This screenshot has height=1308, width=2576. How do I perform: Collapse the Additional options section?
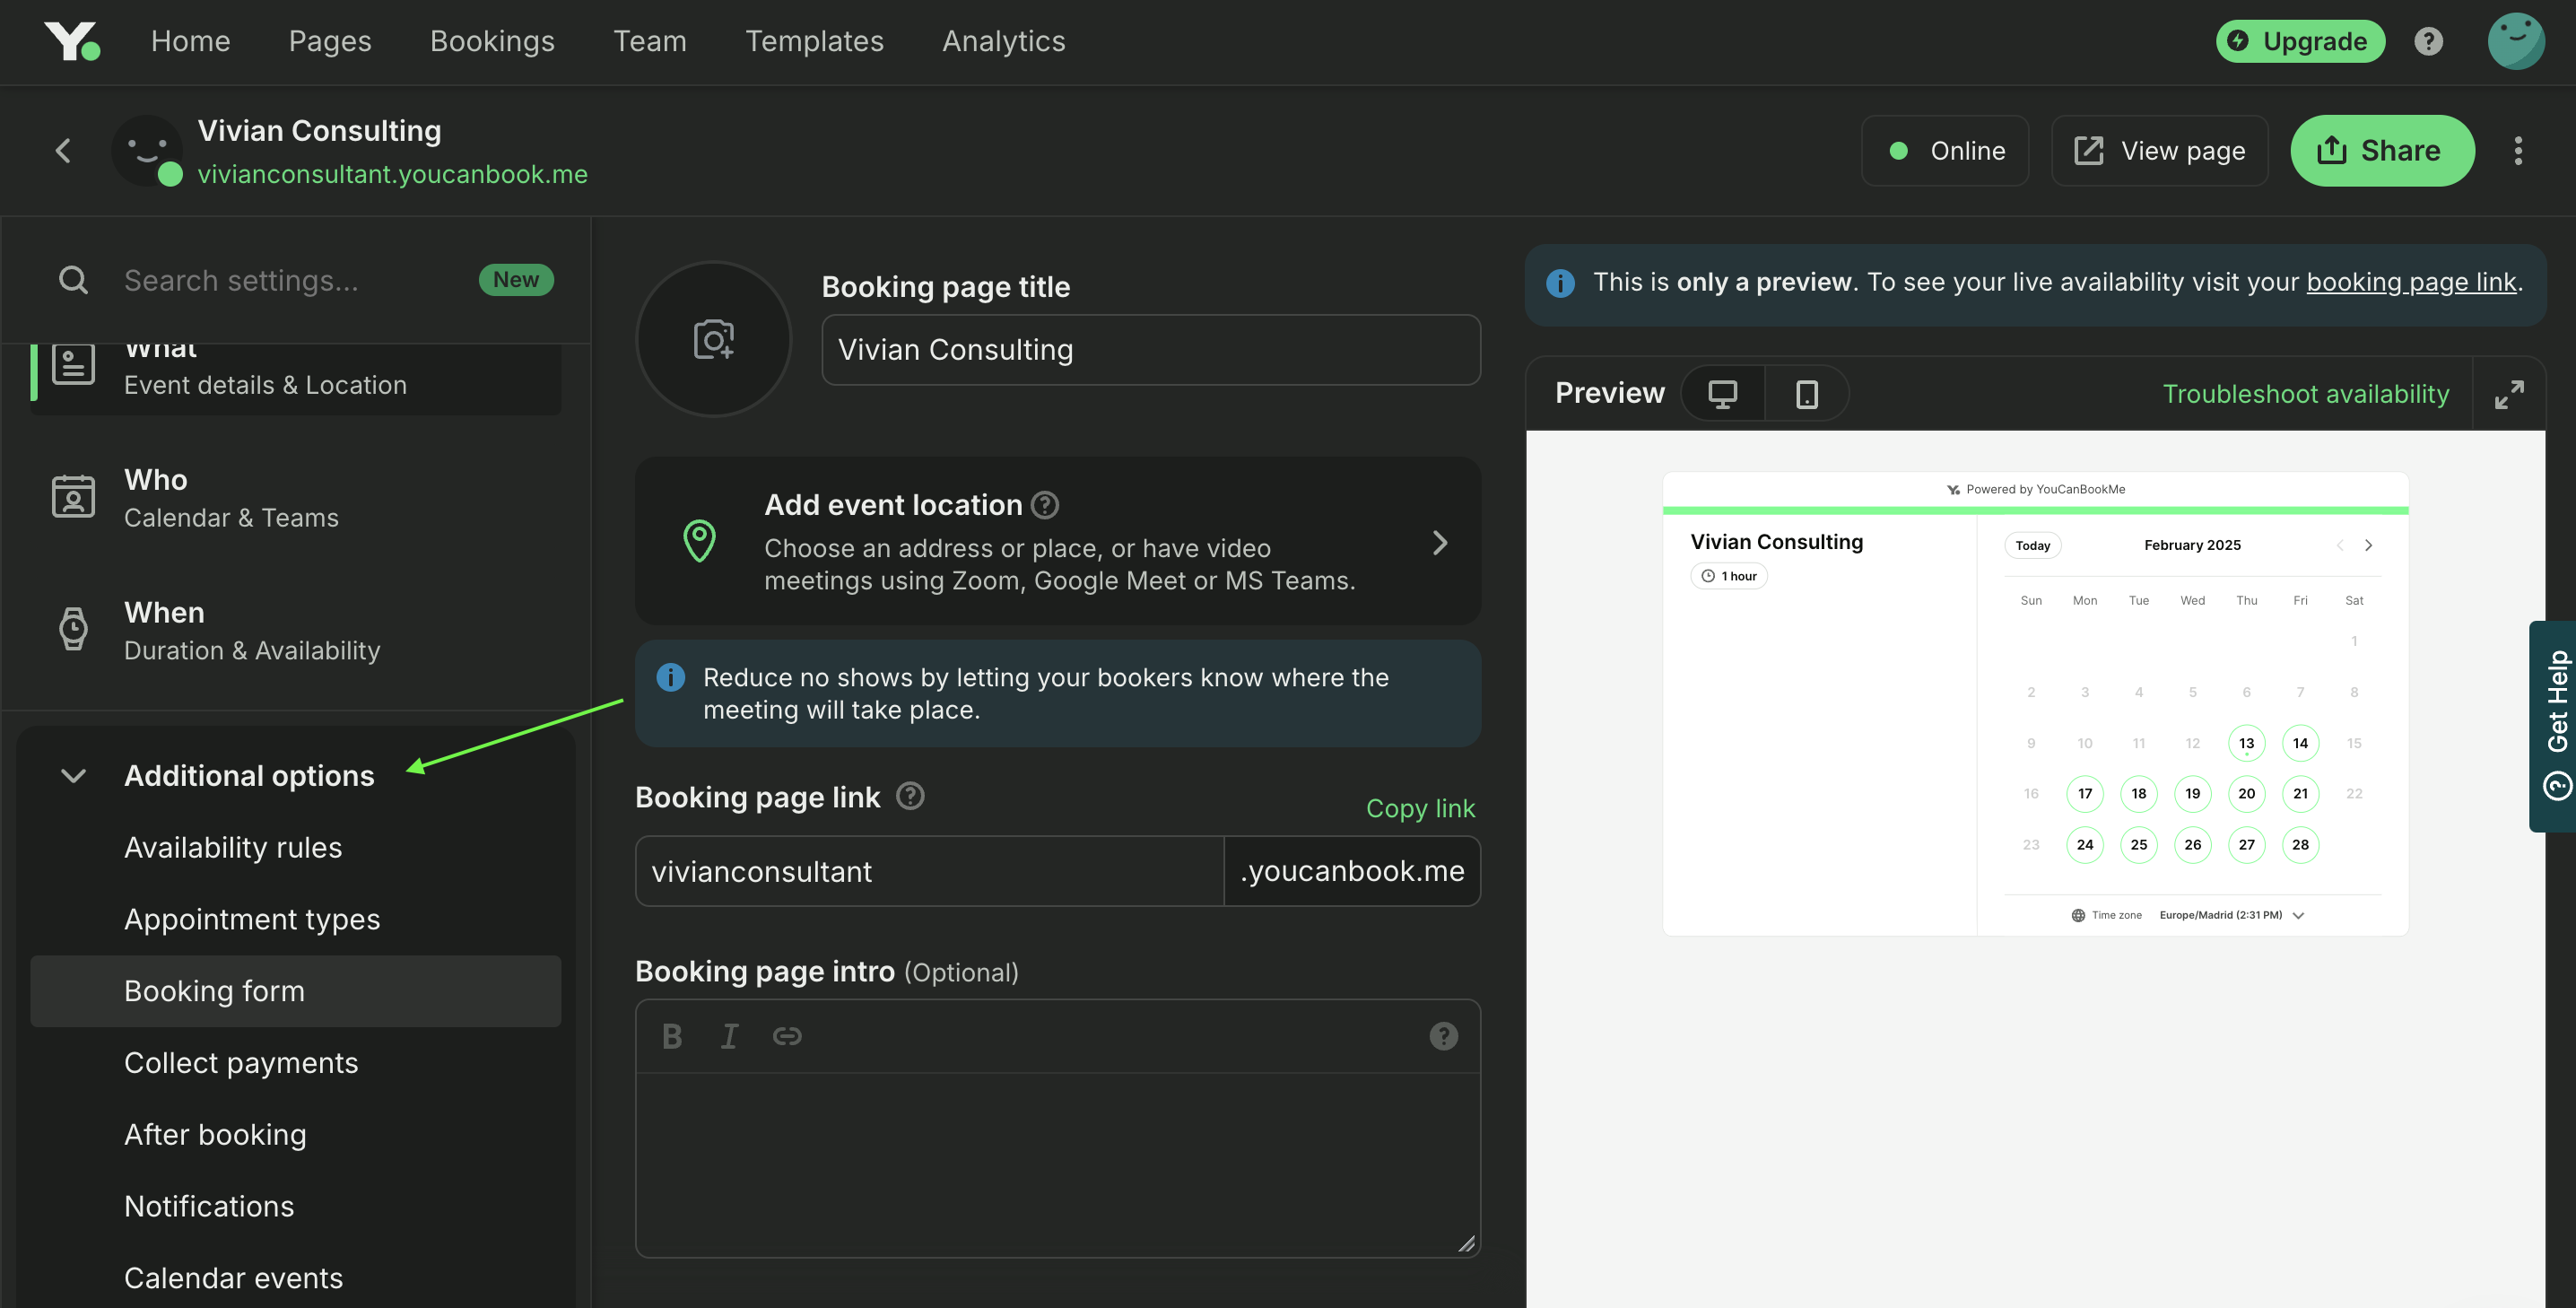pos(72,775)
